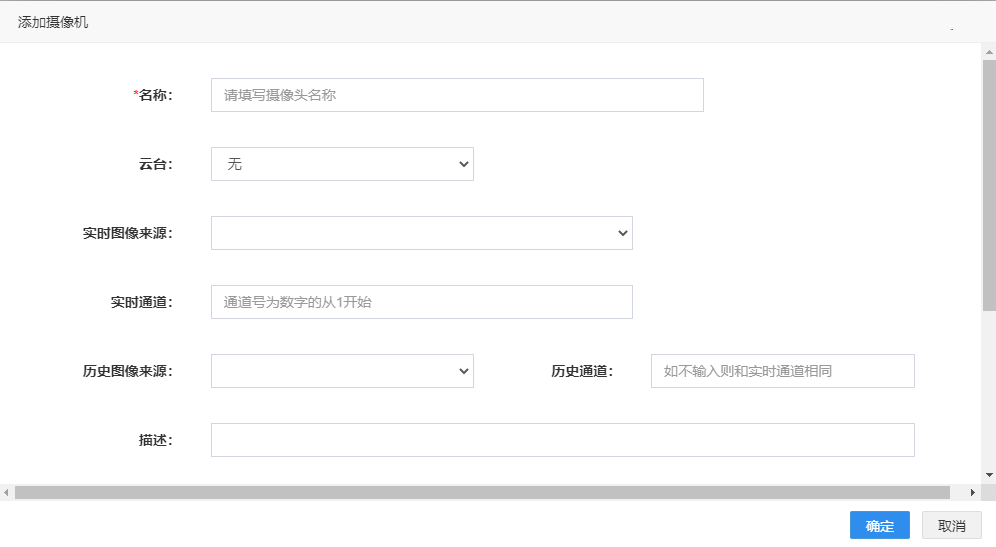
Task: Focus the 实时通道 channel number field
Action: pos(421,302)
